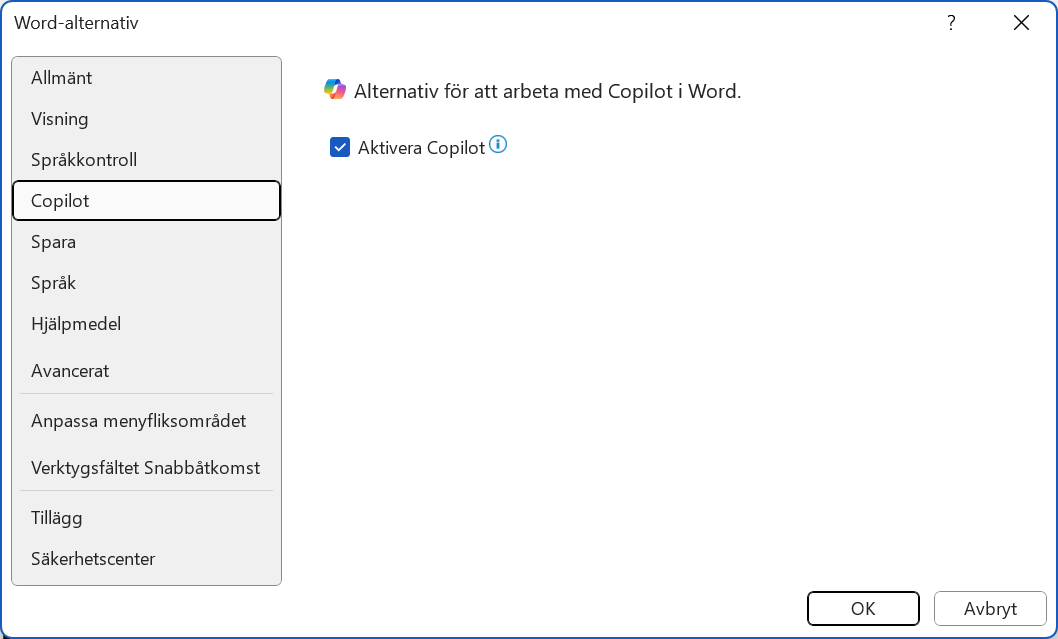
Task: Open the Hjälpmedel category
Action: tap(76, 324)
